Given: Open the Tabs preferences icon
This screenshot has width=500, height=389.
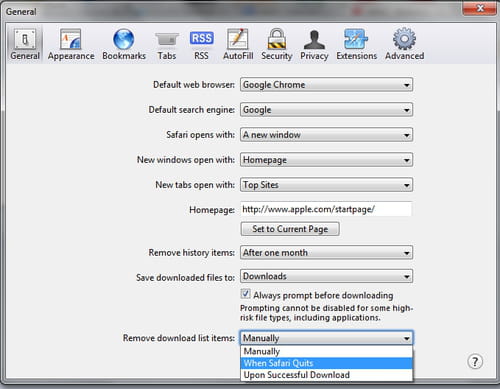Looking at the screenshot, I should (x=167, y=45).
